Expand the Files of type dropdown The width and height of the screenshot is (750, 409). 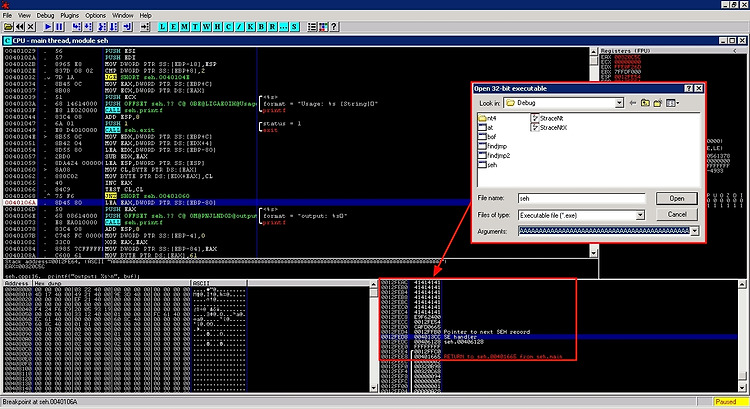pyautogui.click(x=640, y=216)
